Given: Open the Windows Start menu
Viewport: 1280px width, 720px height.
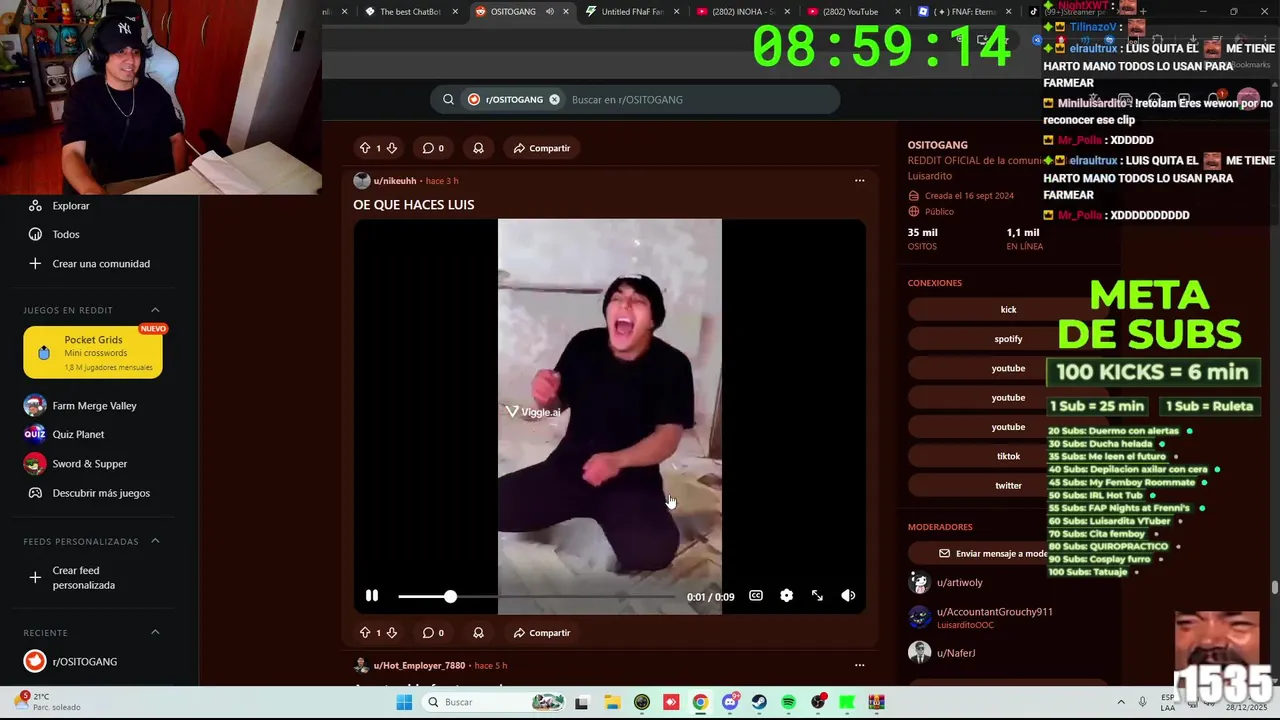Looking at the screenshot, I should click(x=404, y=702).
